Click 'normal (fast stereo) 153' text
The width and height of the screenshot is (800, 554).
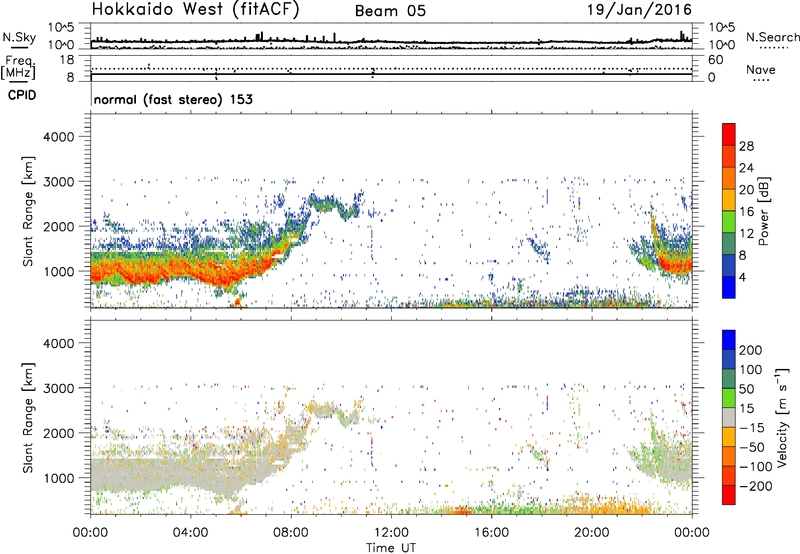pos(173,99)
